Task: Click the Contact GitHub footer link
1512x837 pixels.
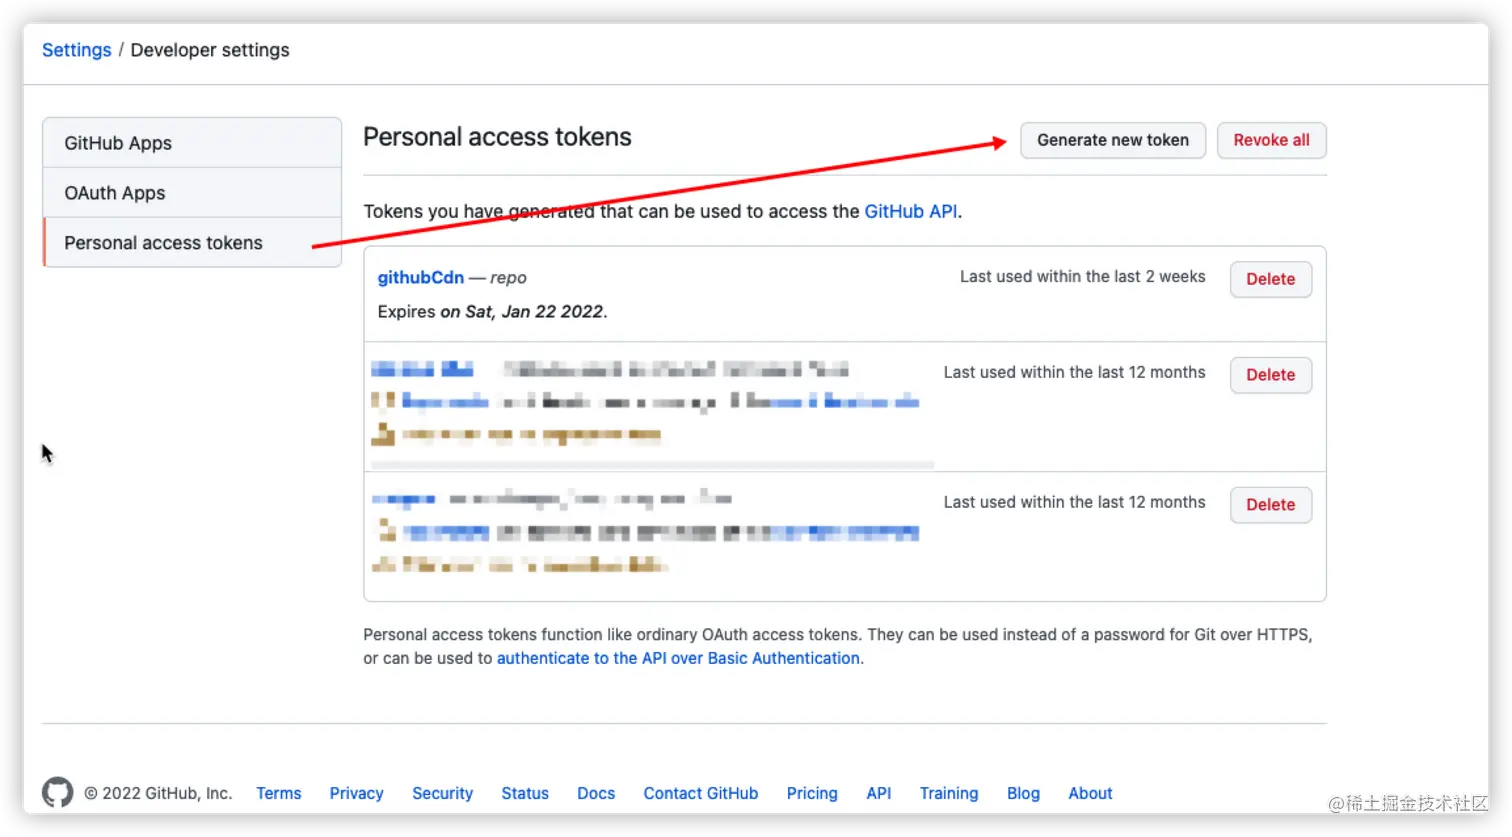Action: tap(700, 793)
